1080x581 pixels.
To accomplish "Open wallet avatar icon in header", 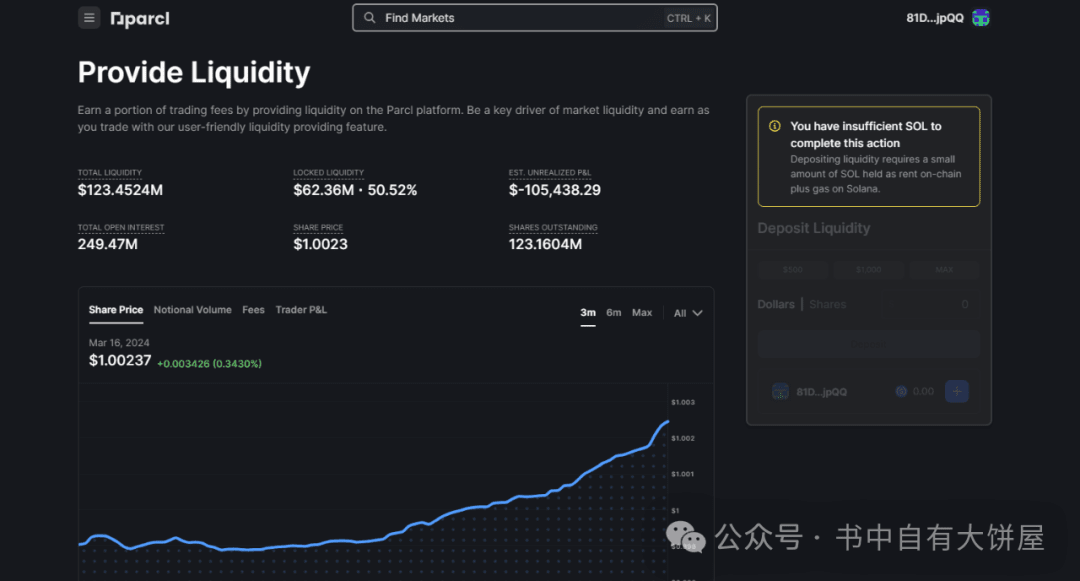I will click(981, 18).
